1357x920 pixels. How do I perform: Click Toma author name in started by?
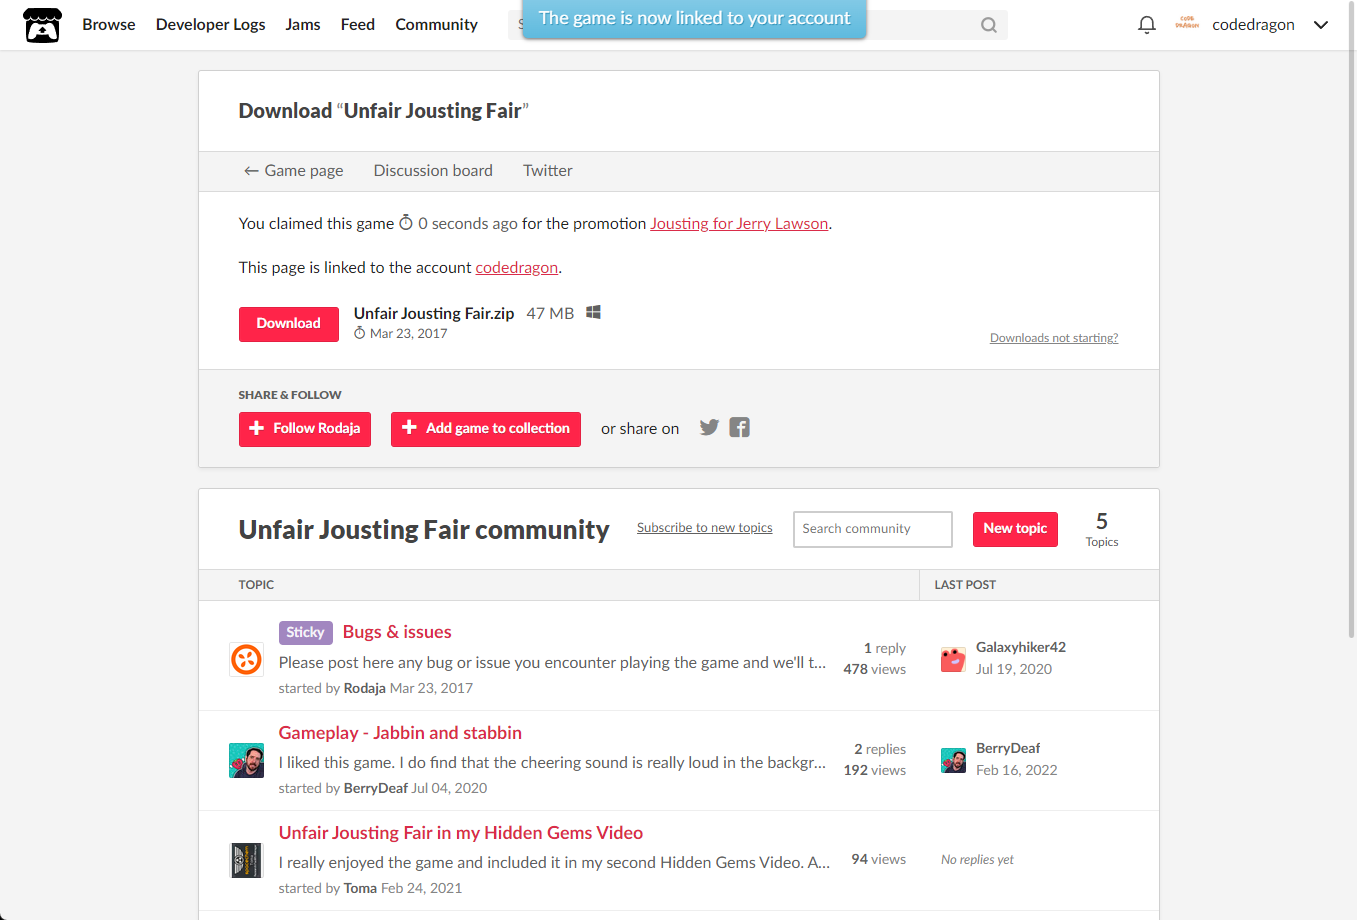pos(360,888)
